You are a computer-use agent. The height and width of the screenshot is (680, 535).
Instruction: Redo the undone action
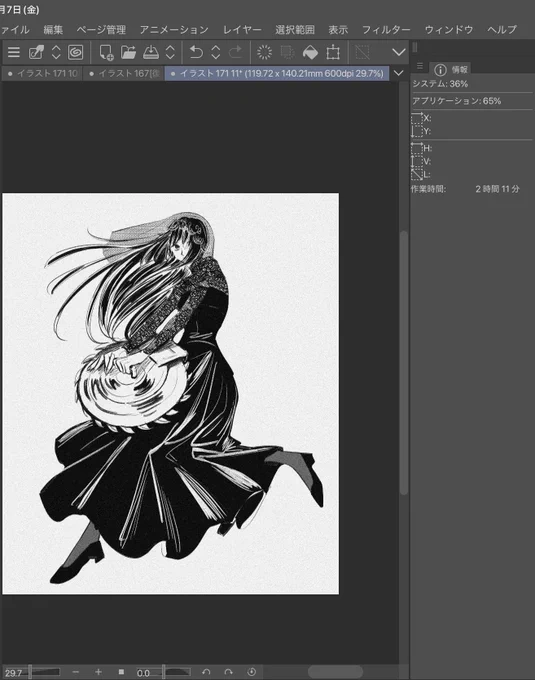pos(235,52)
